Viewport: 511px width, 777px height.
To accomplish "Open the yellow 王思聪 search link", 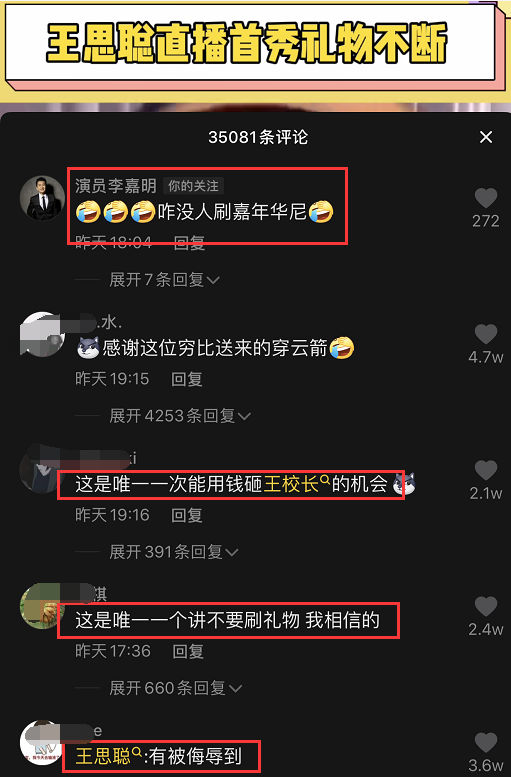I will click(109, 756).
